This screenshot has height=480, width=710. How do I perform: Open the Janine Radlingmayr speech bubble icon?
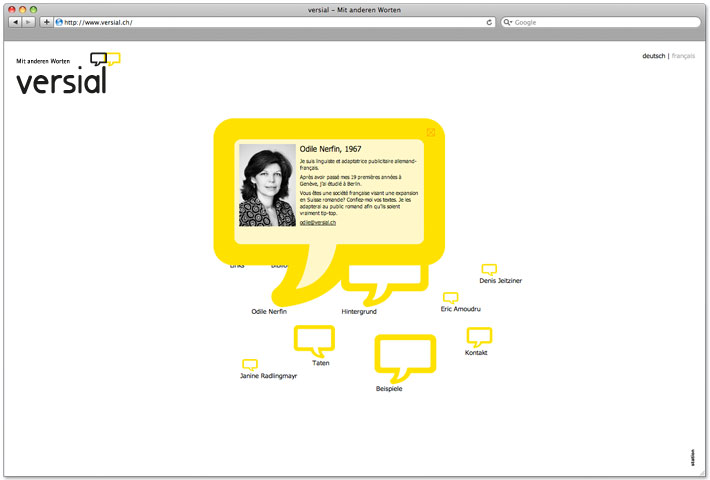point(250,365)
